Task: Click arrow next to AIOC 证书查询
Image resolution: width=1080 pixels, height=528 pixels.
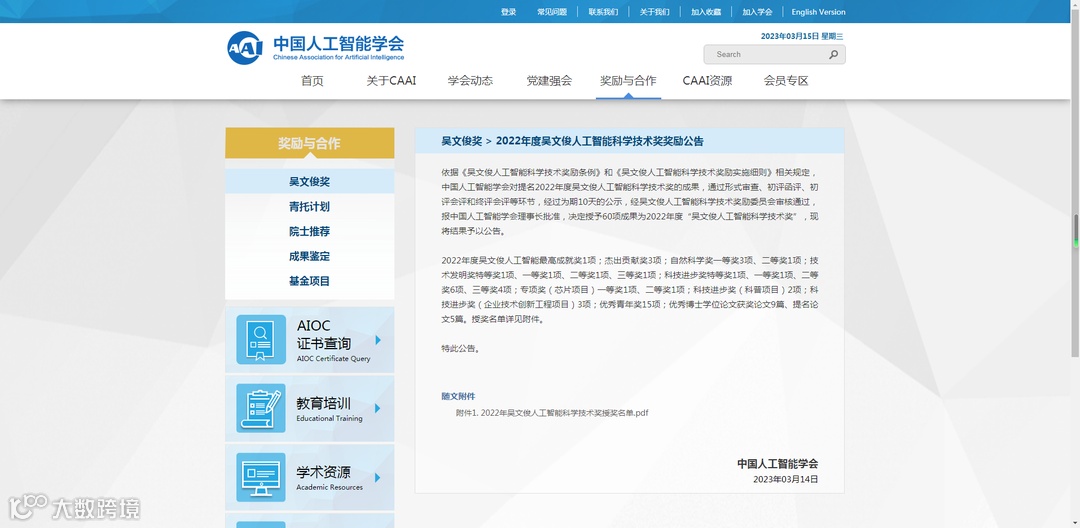Action: point(378,340)
